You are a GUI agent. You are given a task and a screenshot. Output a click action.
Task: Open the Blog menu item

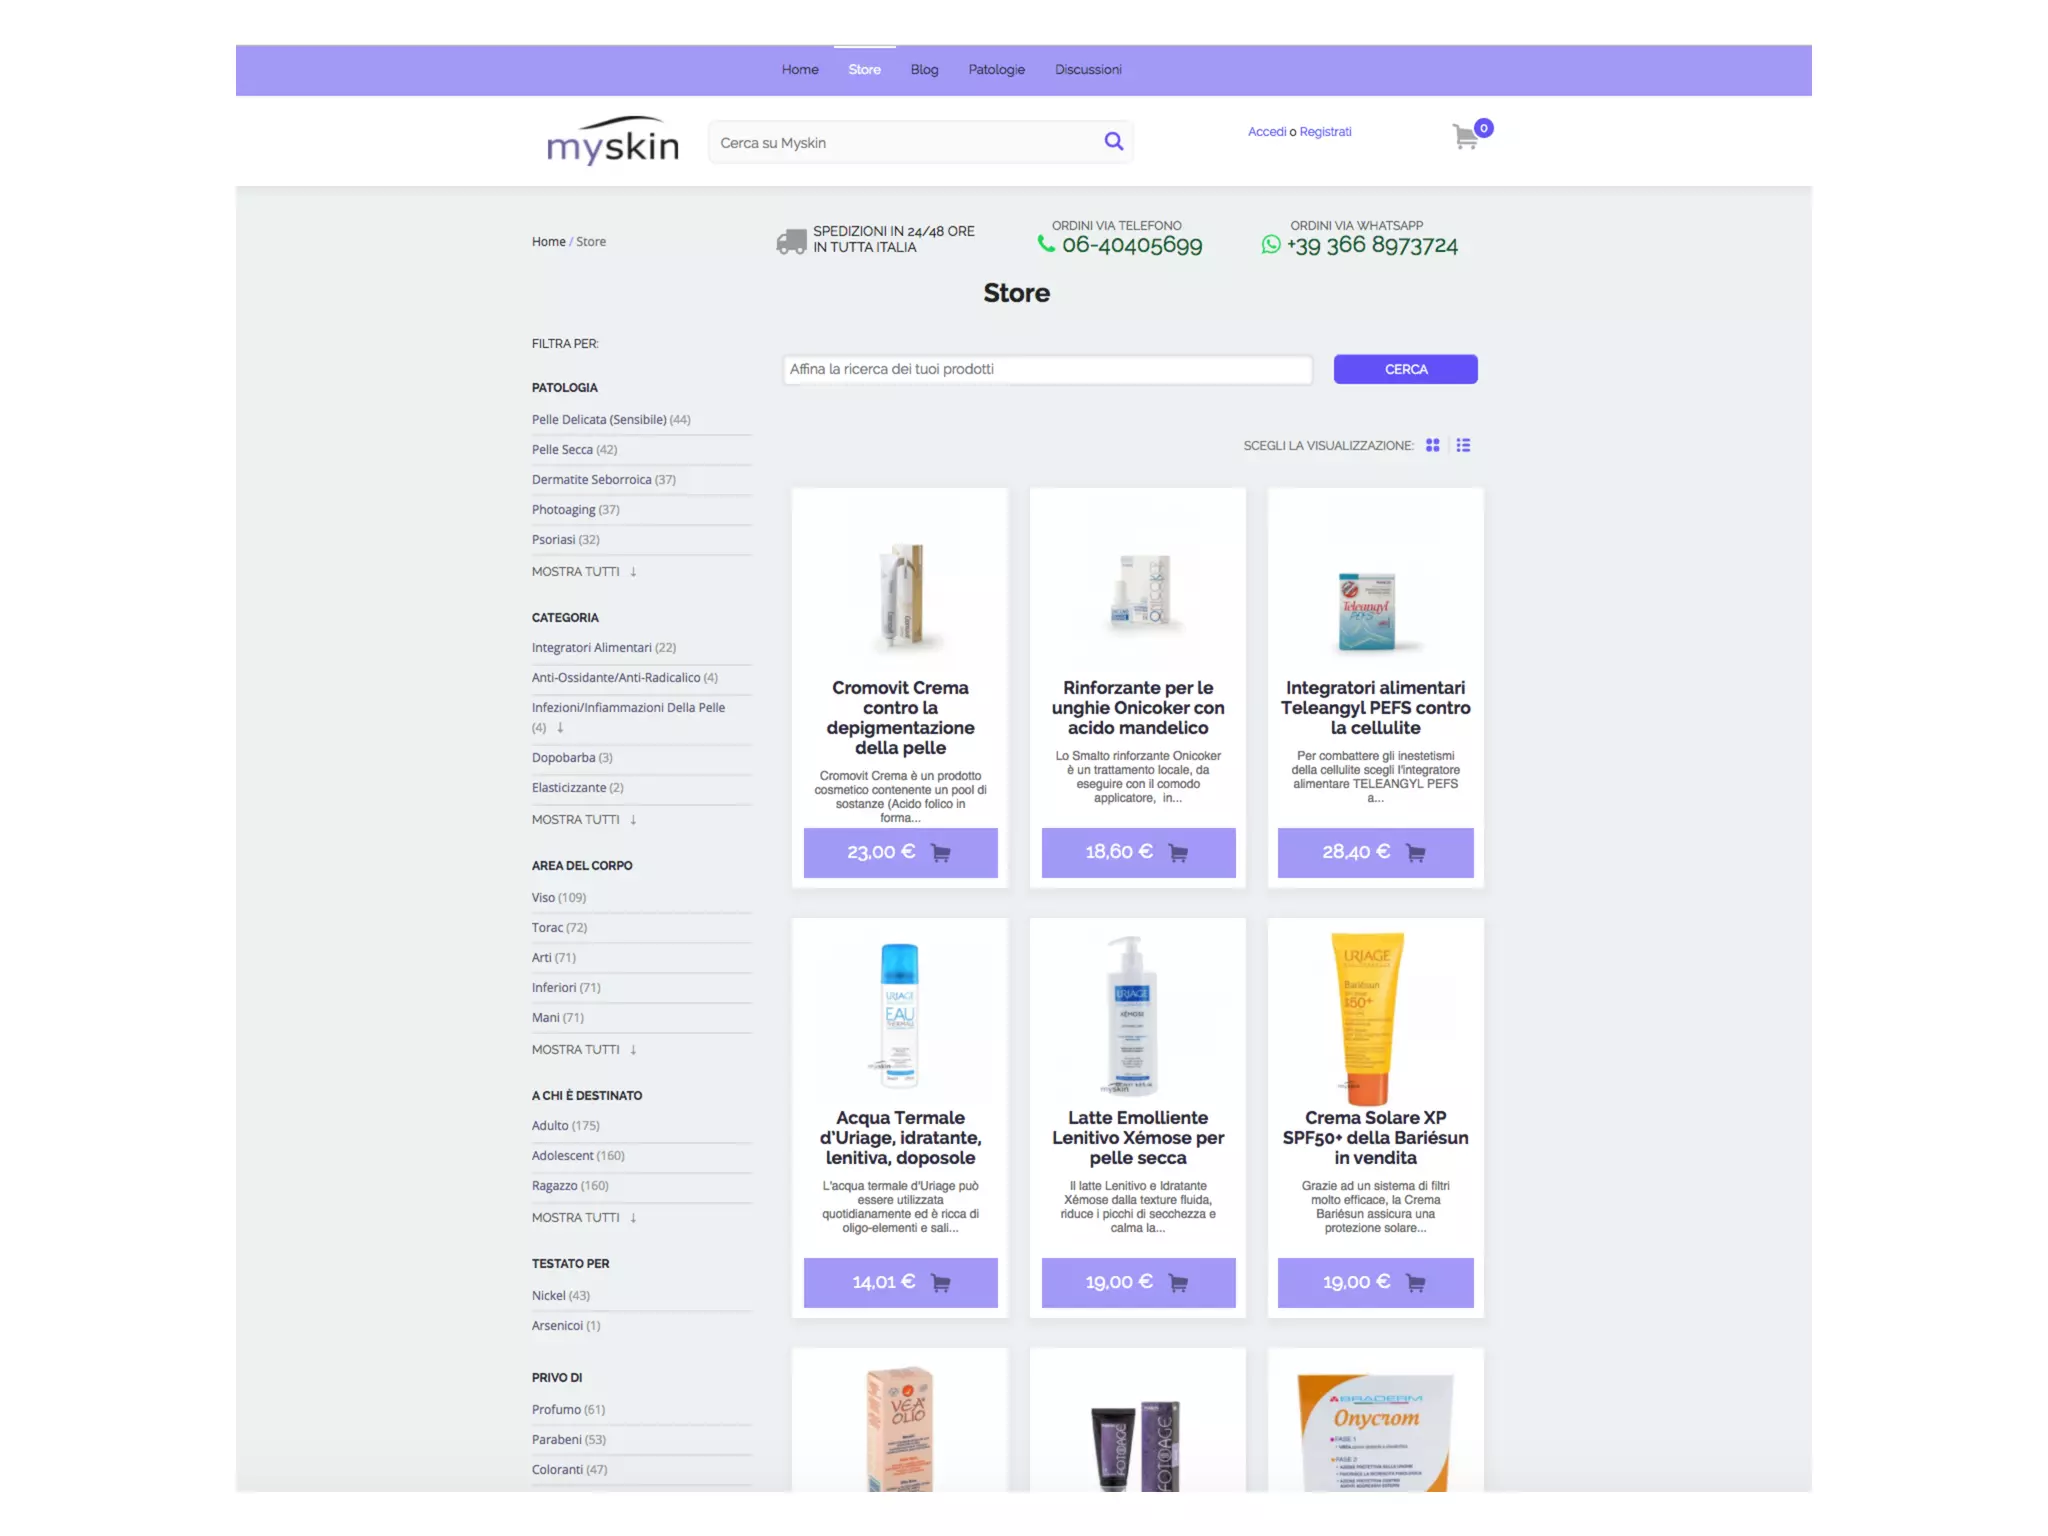(924, 70)
